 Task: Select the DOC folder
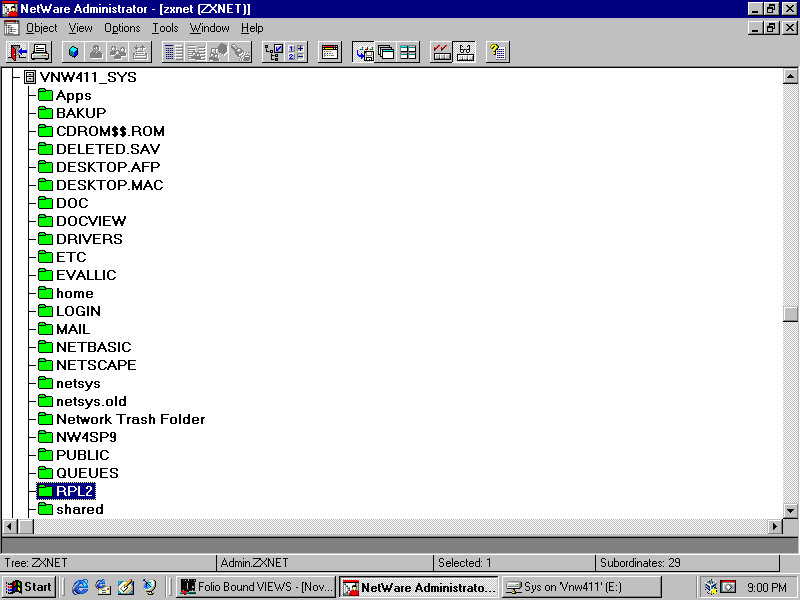tap(63, 203)
